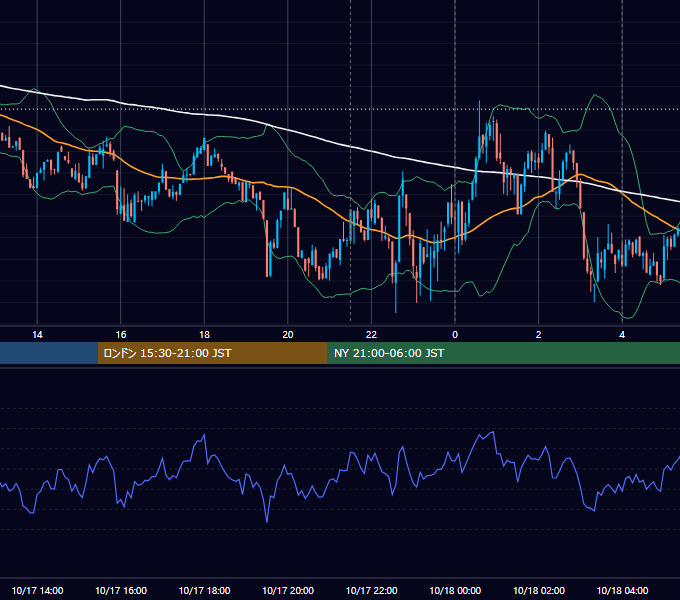Click the hour label 18 on chart axis
680x600 pixels.
[x=204, y=335]
